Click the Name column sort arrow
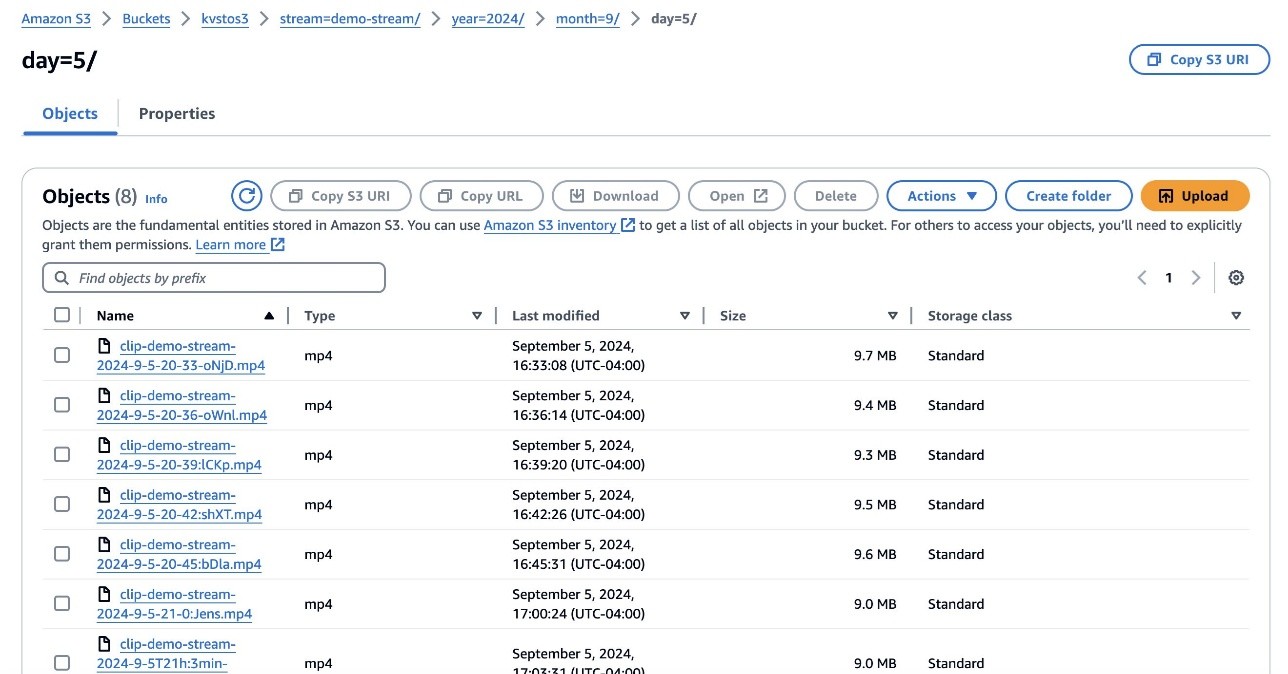Screen dimensions: 1288x674 click(268, 316)
